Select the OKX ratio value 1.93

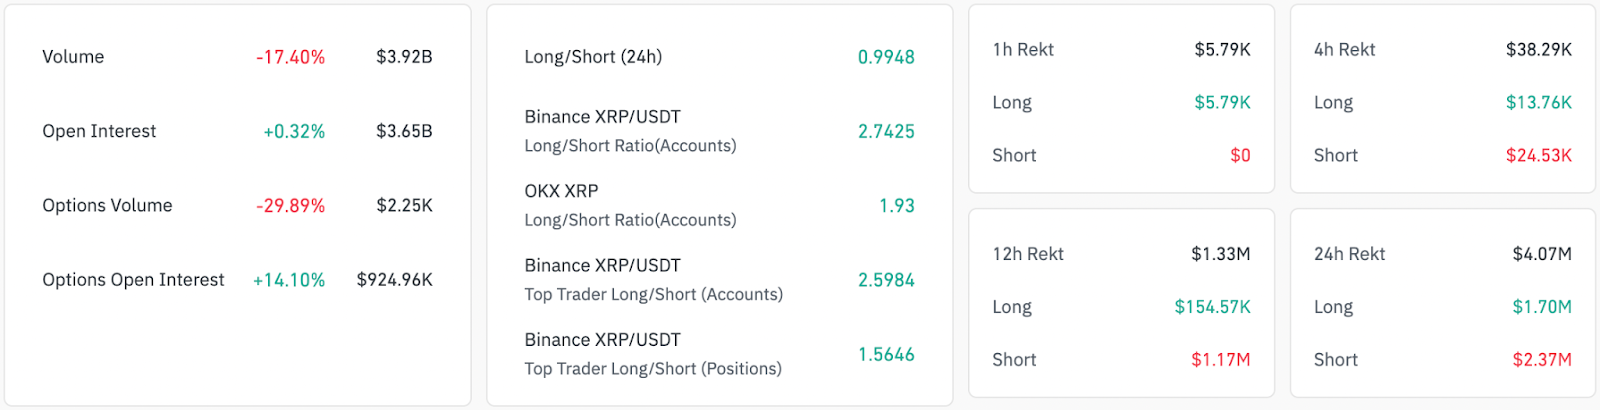(896, 205)
